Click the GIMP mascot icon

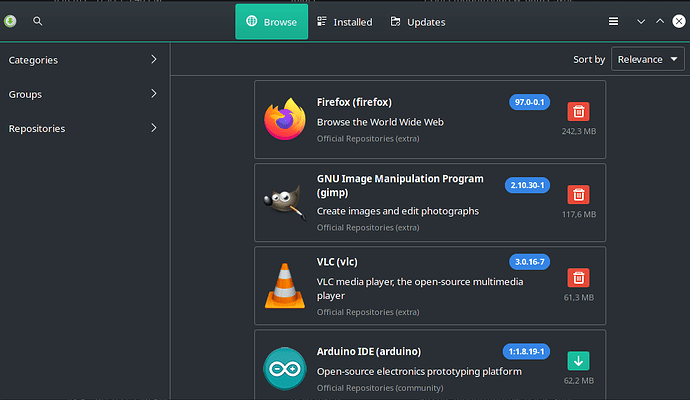tap(285, 202)
